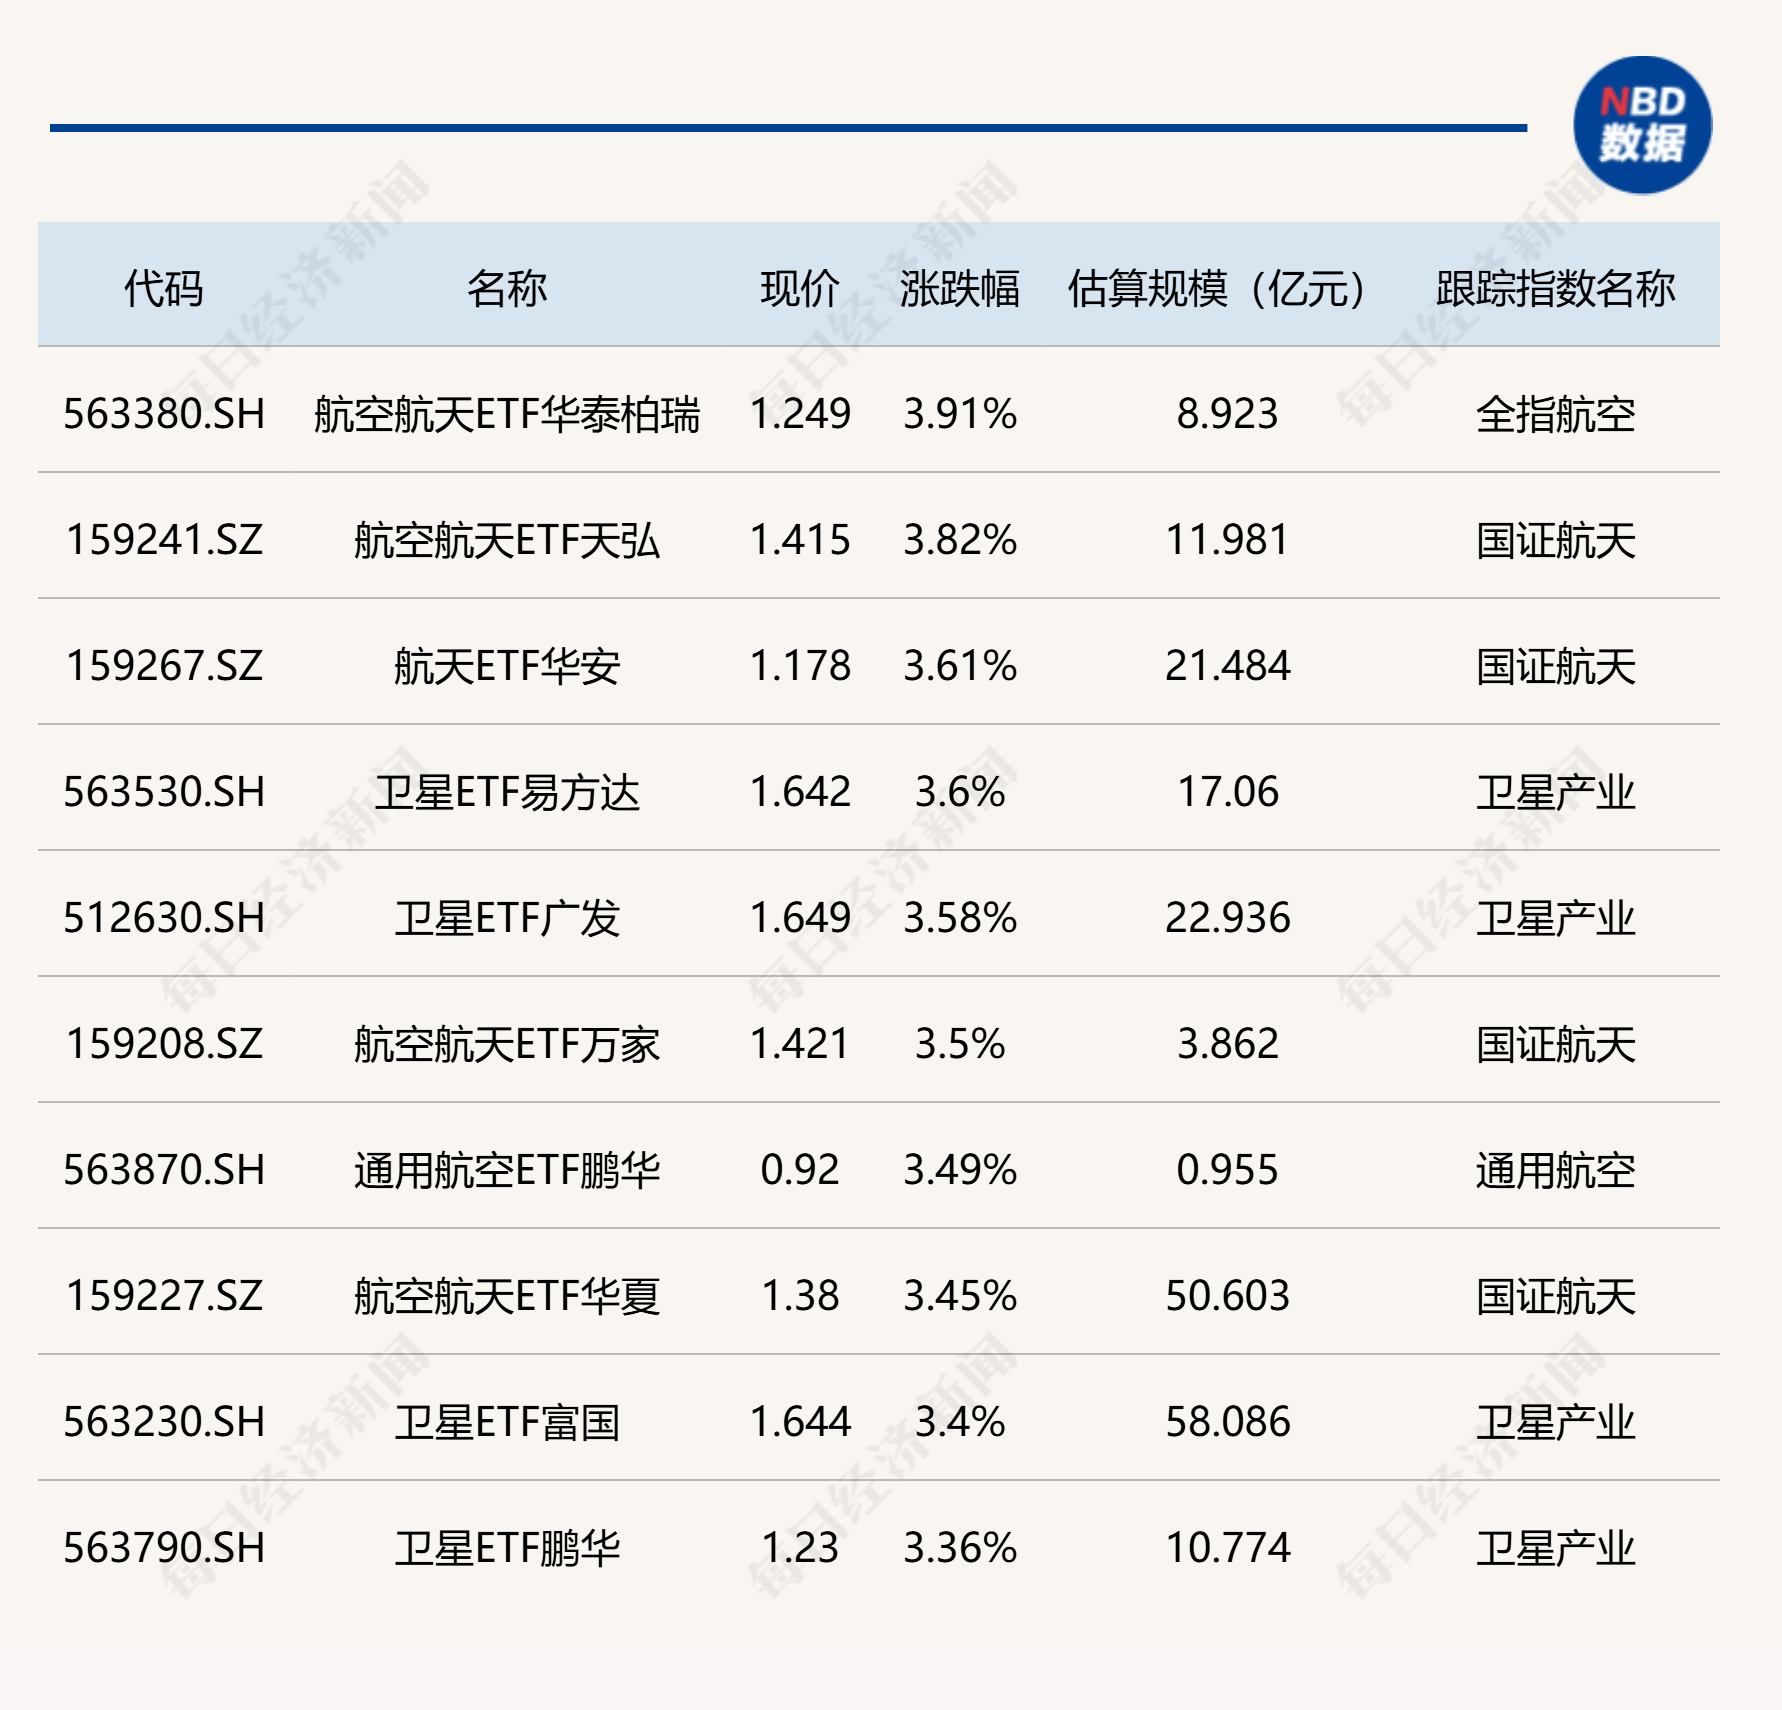Select the 3.49% change value
Screen dimensions: 1782x1710
point(960,1170)
